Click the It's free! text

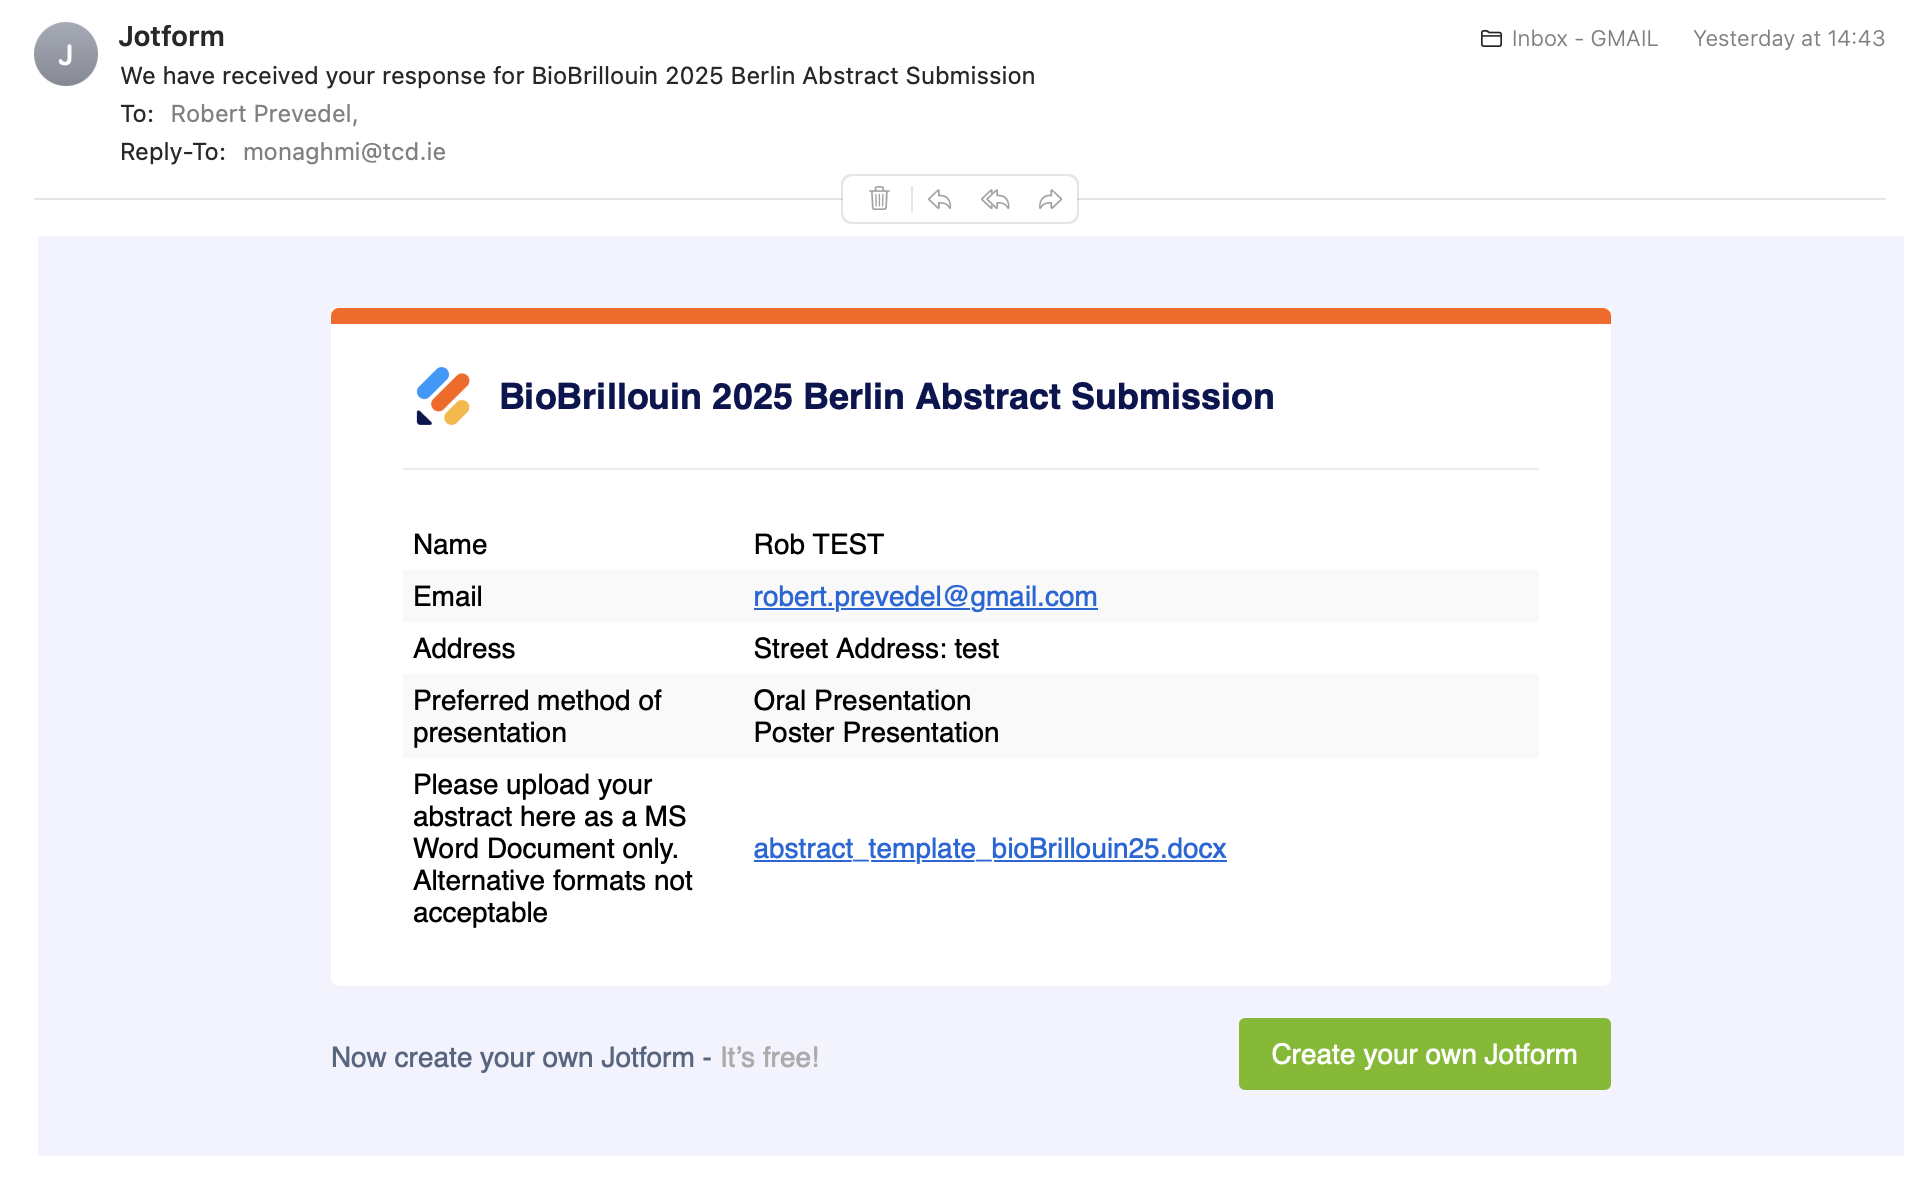click(x=769, y=1058)
